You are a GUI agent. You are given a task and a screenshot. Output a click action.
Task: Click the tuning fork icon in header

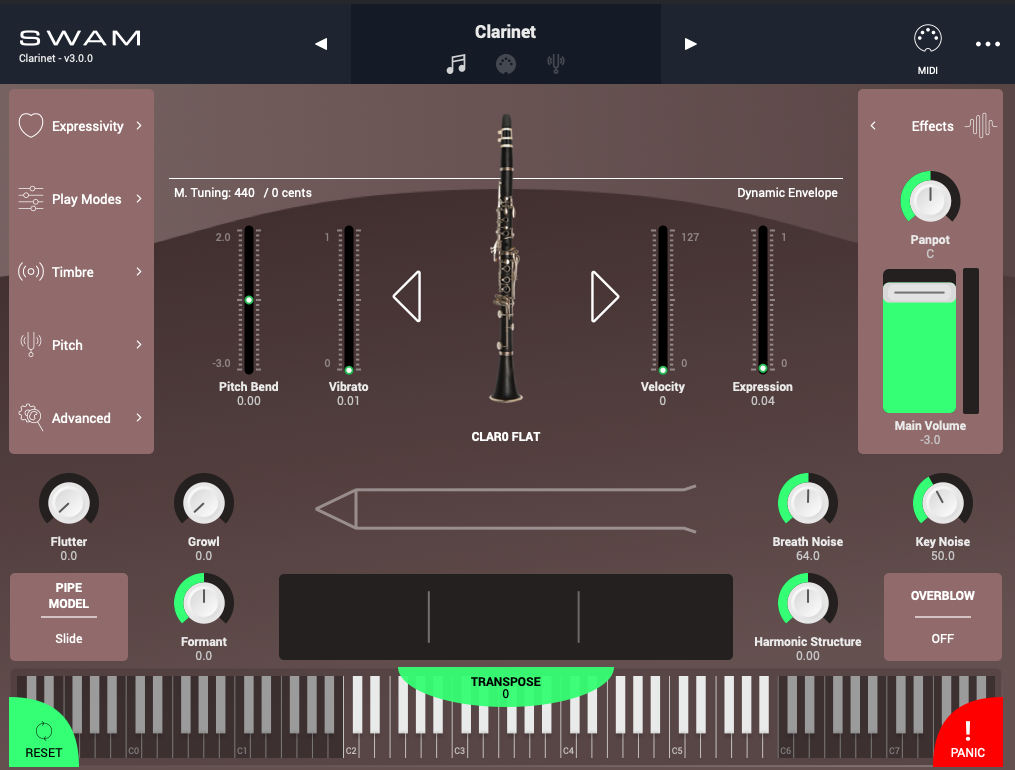tap(556, 65)
